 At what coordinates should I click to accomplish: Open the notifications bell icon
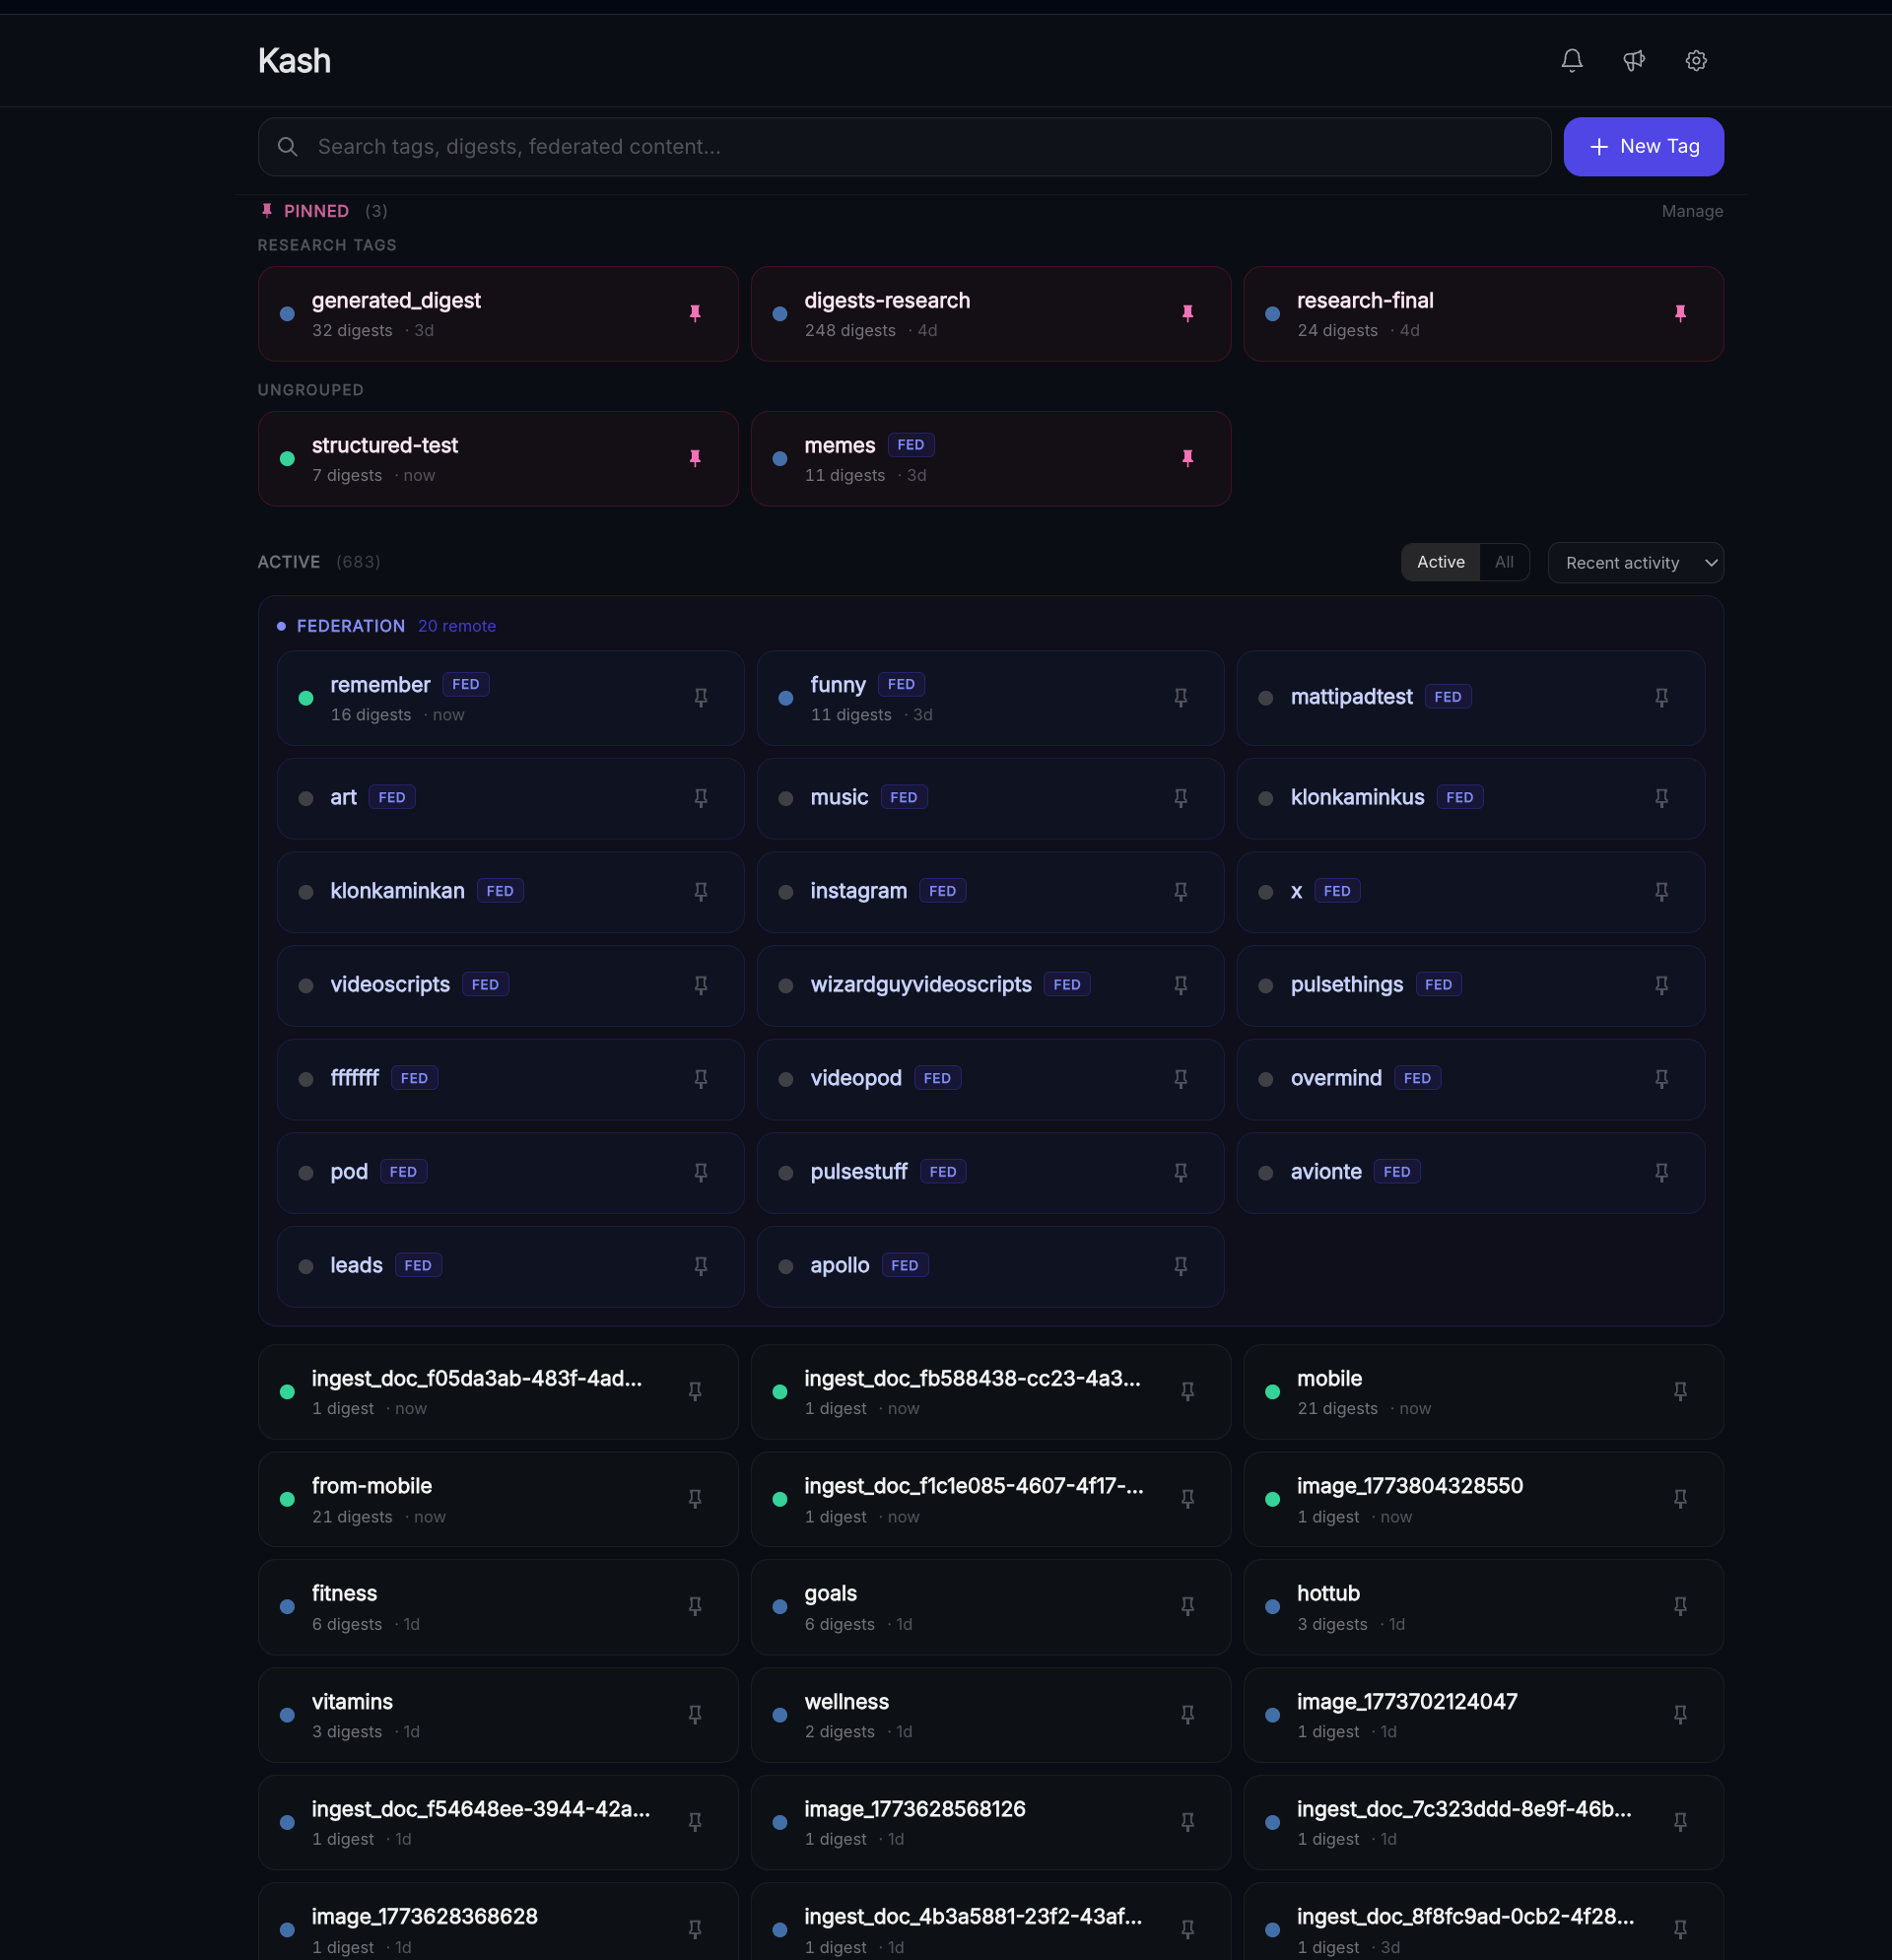click(1571, 61)
